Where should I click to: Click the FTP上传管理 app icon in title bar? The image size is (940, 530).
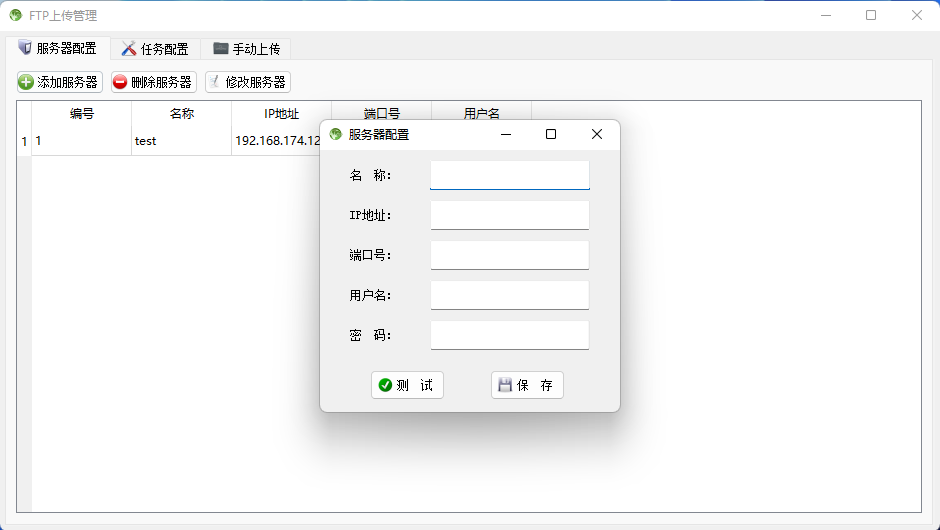click(16, 15)
